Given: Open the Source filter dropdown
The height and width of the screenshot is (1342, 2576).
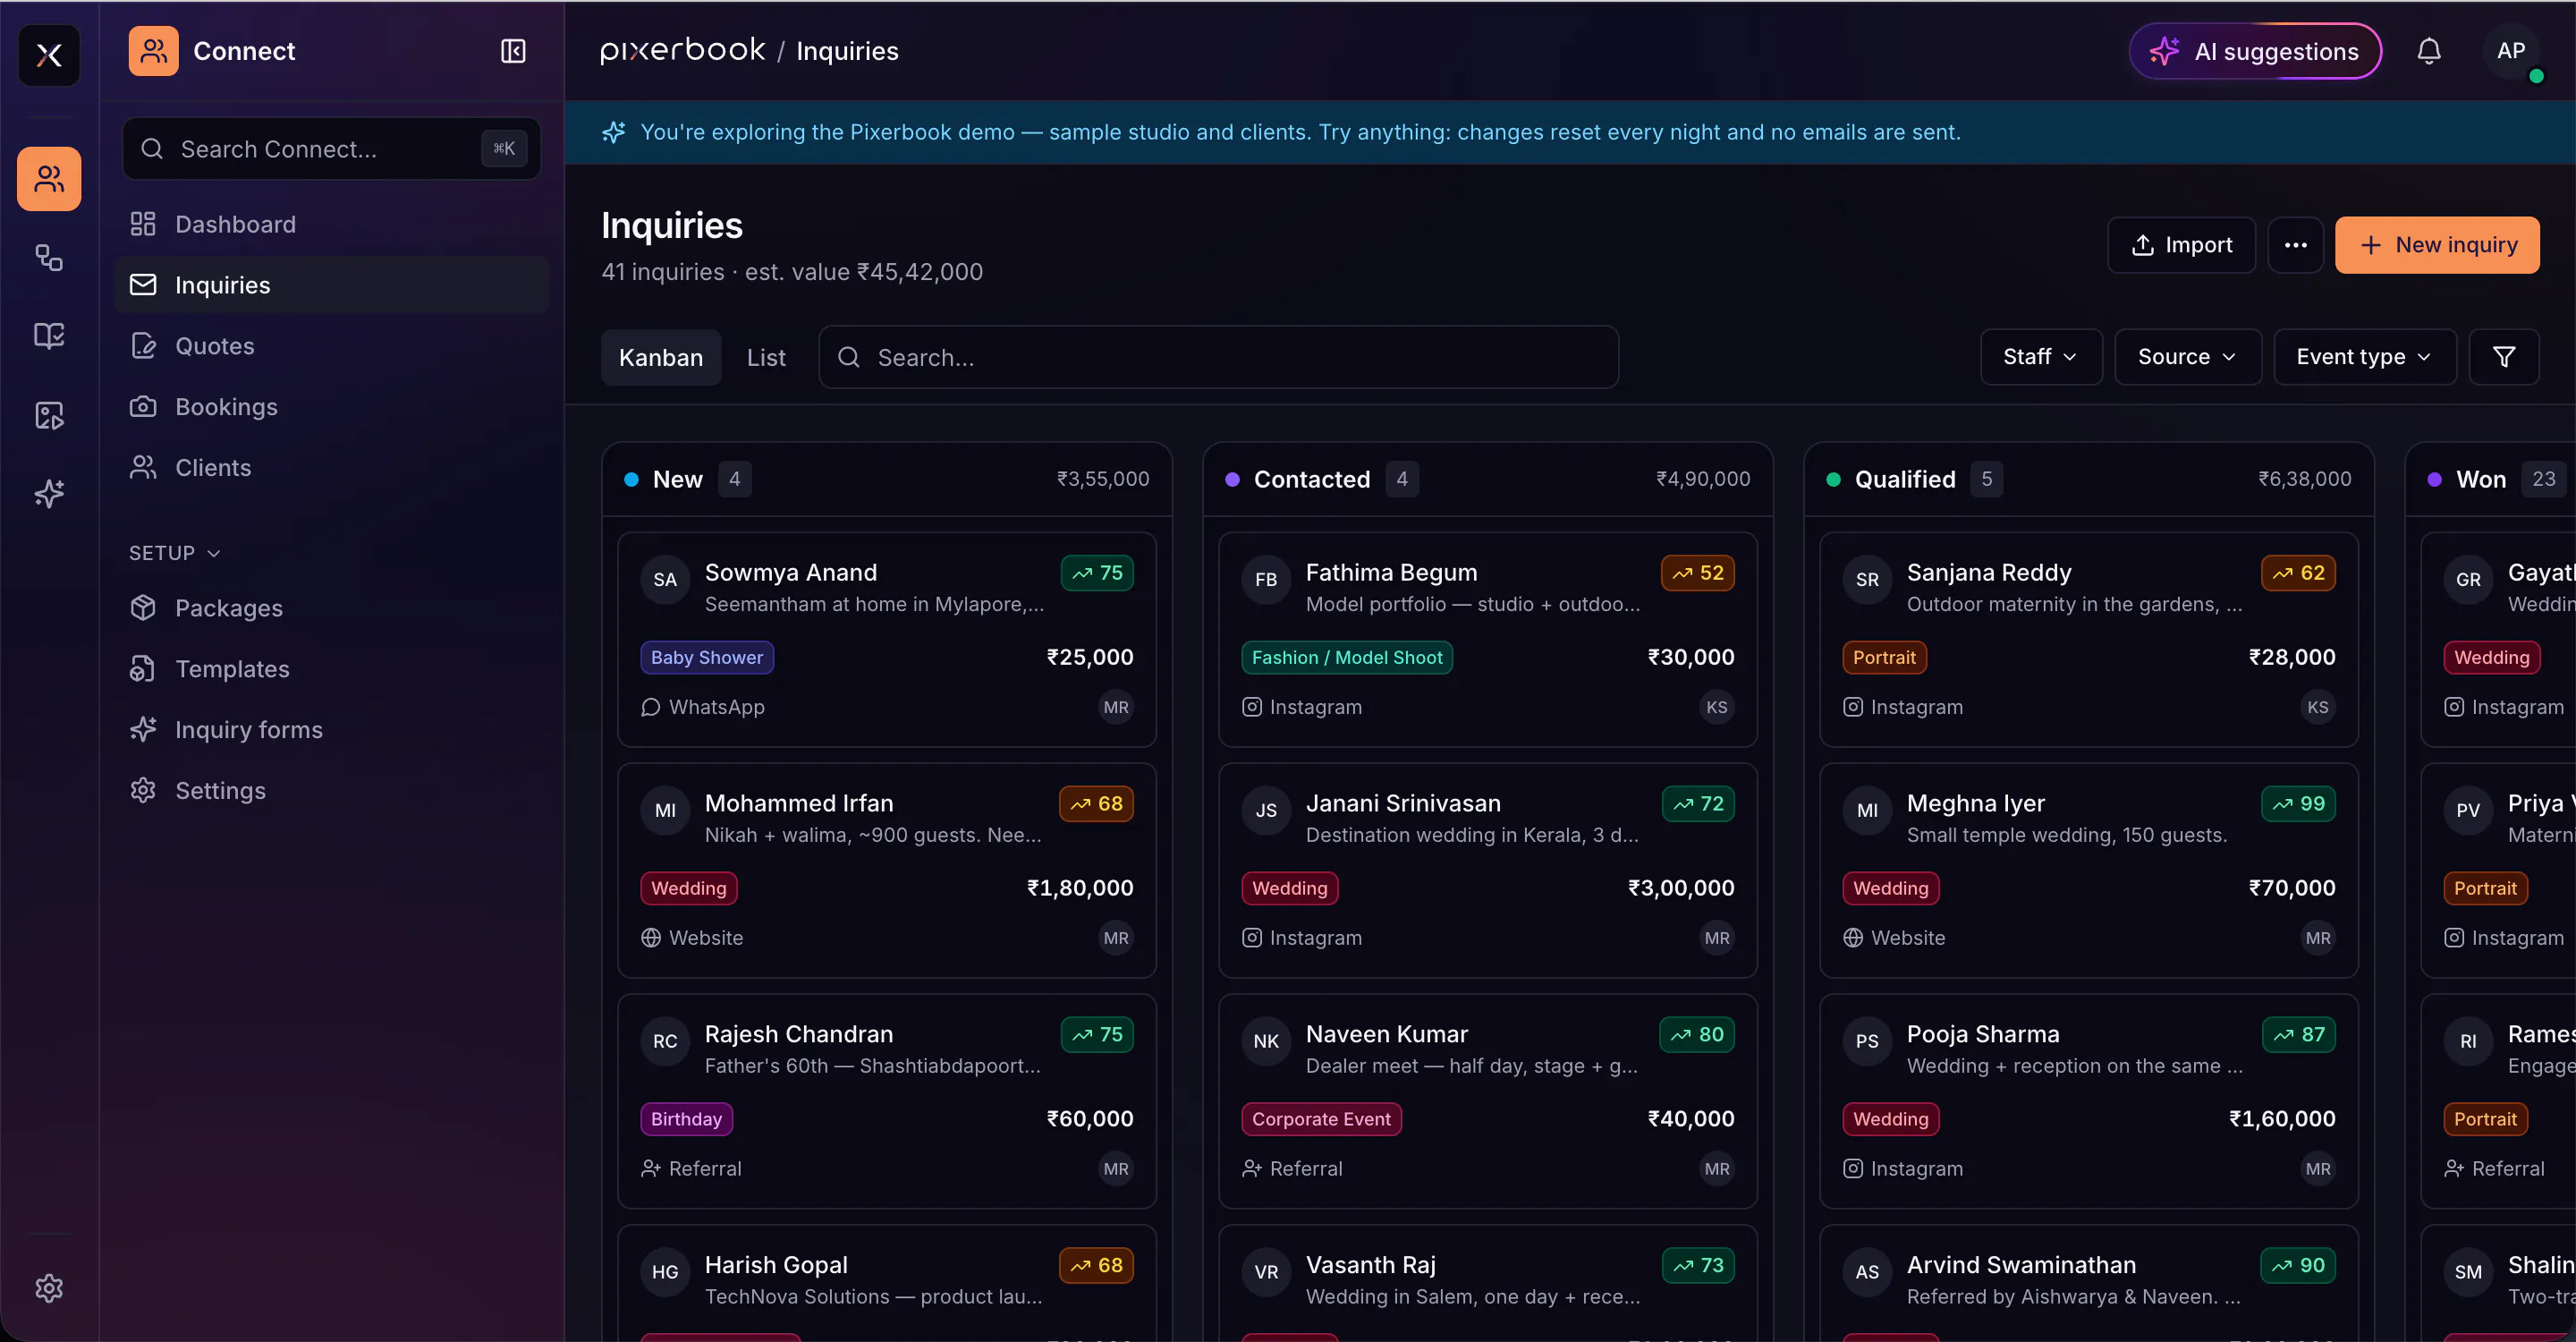Looking at the screenshot, I should [x=2187, y=357].
